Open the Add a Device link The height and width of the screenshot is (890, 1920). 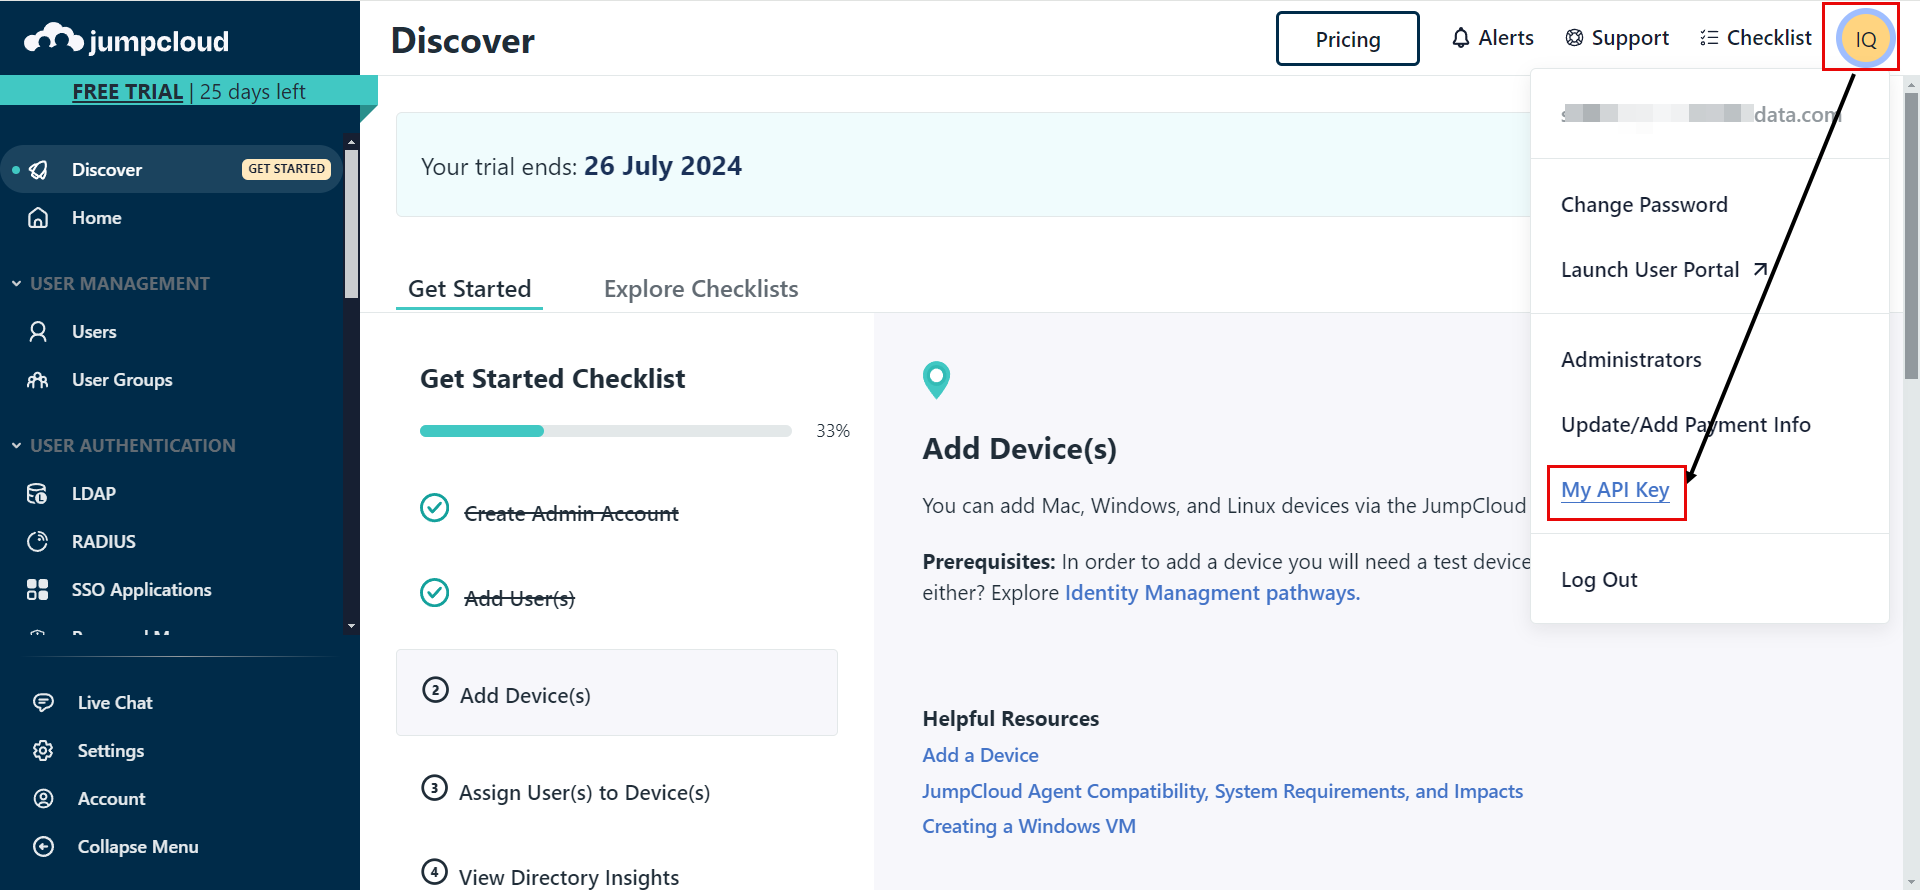pos(979,755)
